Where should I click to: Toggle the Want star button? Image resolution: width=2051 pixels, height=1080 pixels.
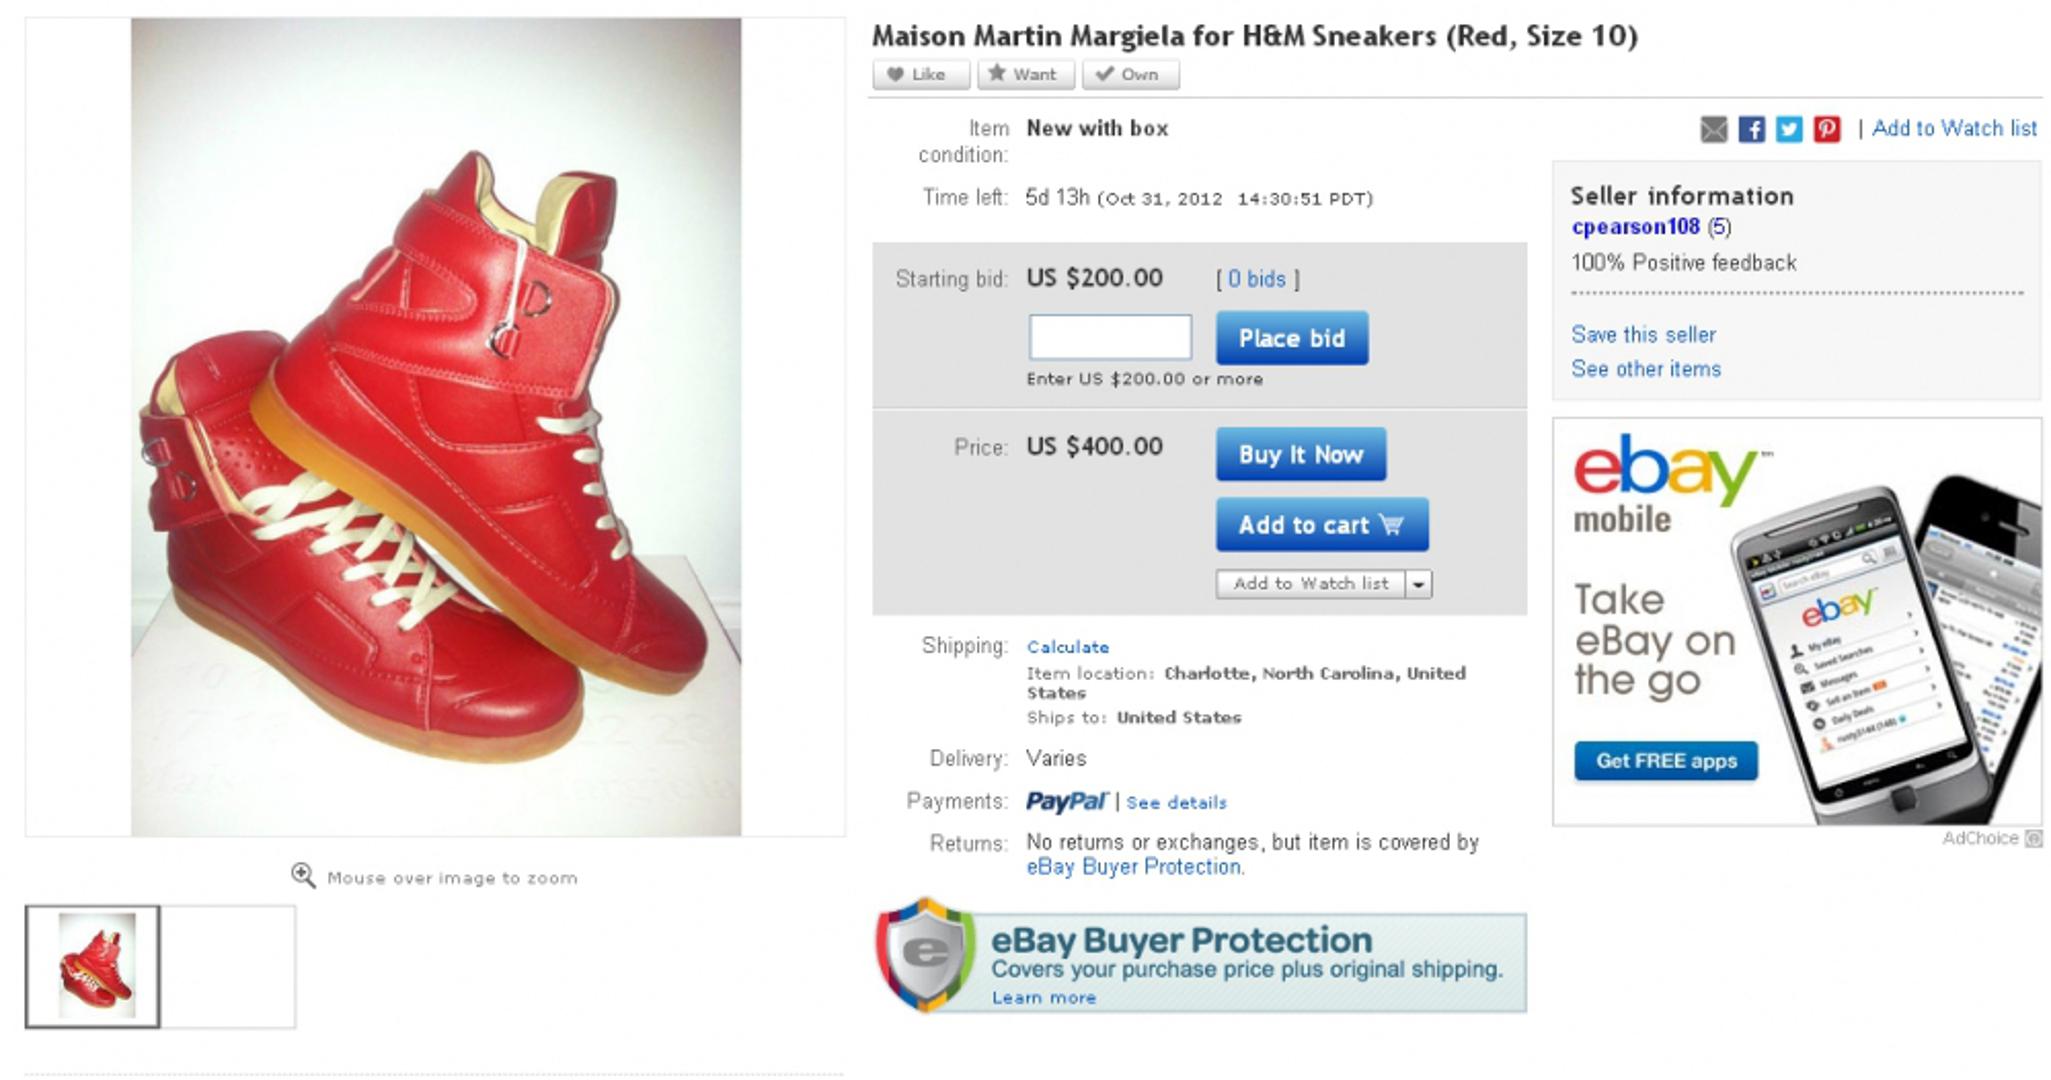(x=1025, y=74)
